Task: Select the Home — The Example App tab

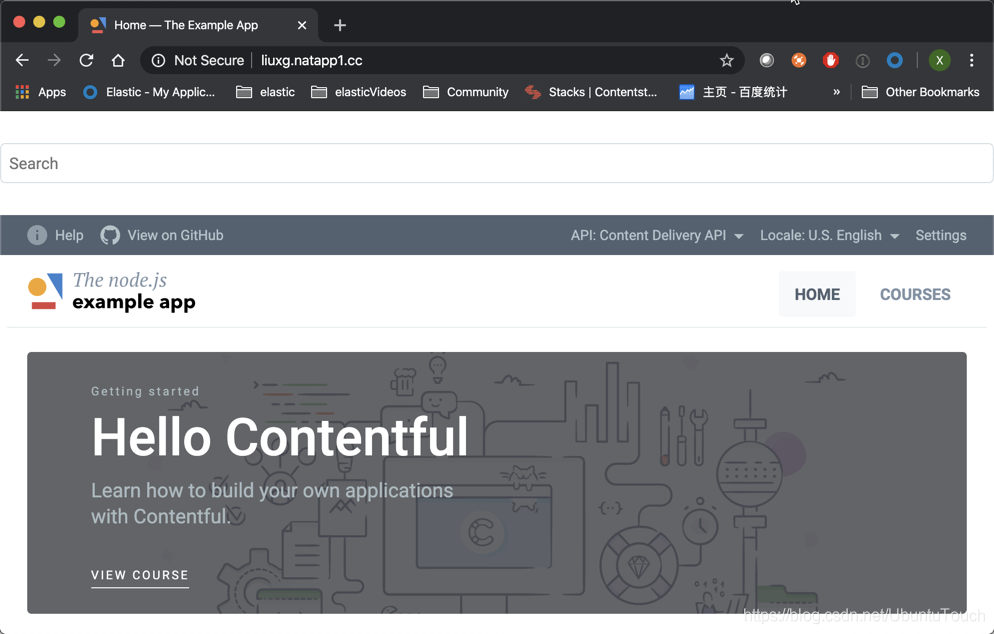Action: (x=197, y=25)
